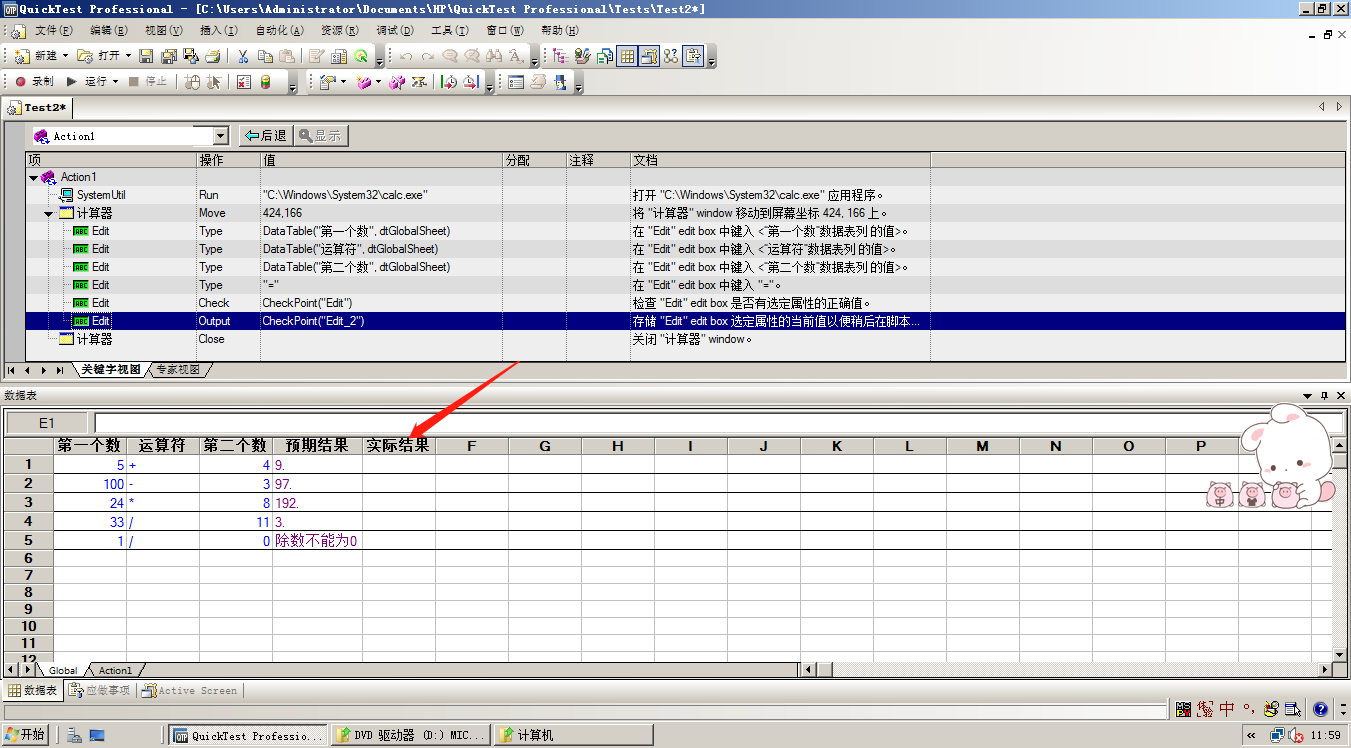Toggle the muted volume tray icon
The width and height of the screenshot is (1351, 748).
point(1297,735)
